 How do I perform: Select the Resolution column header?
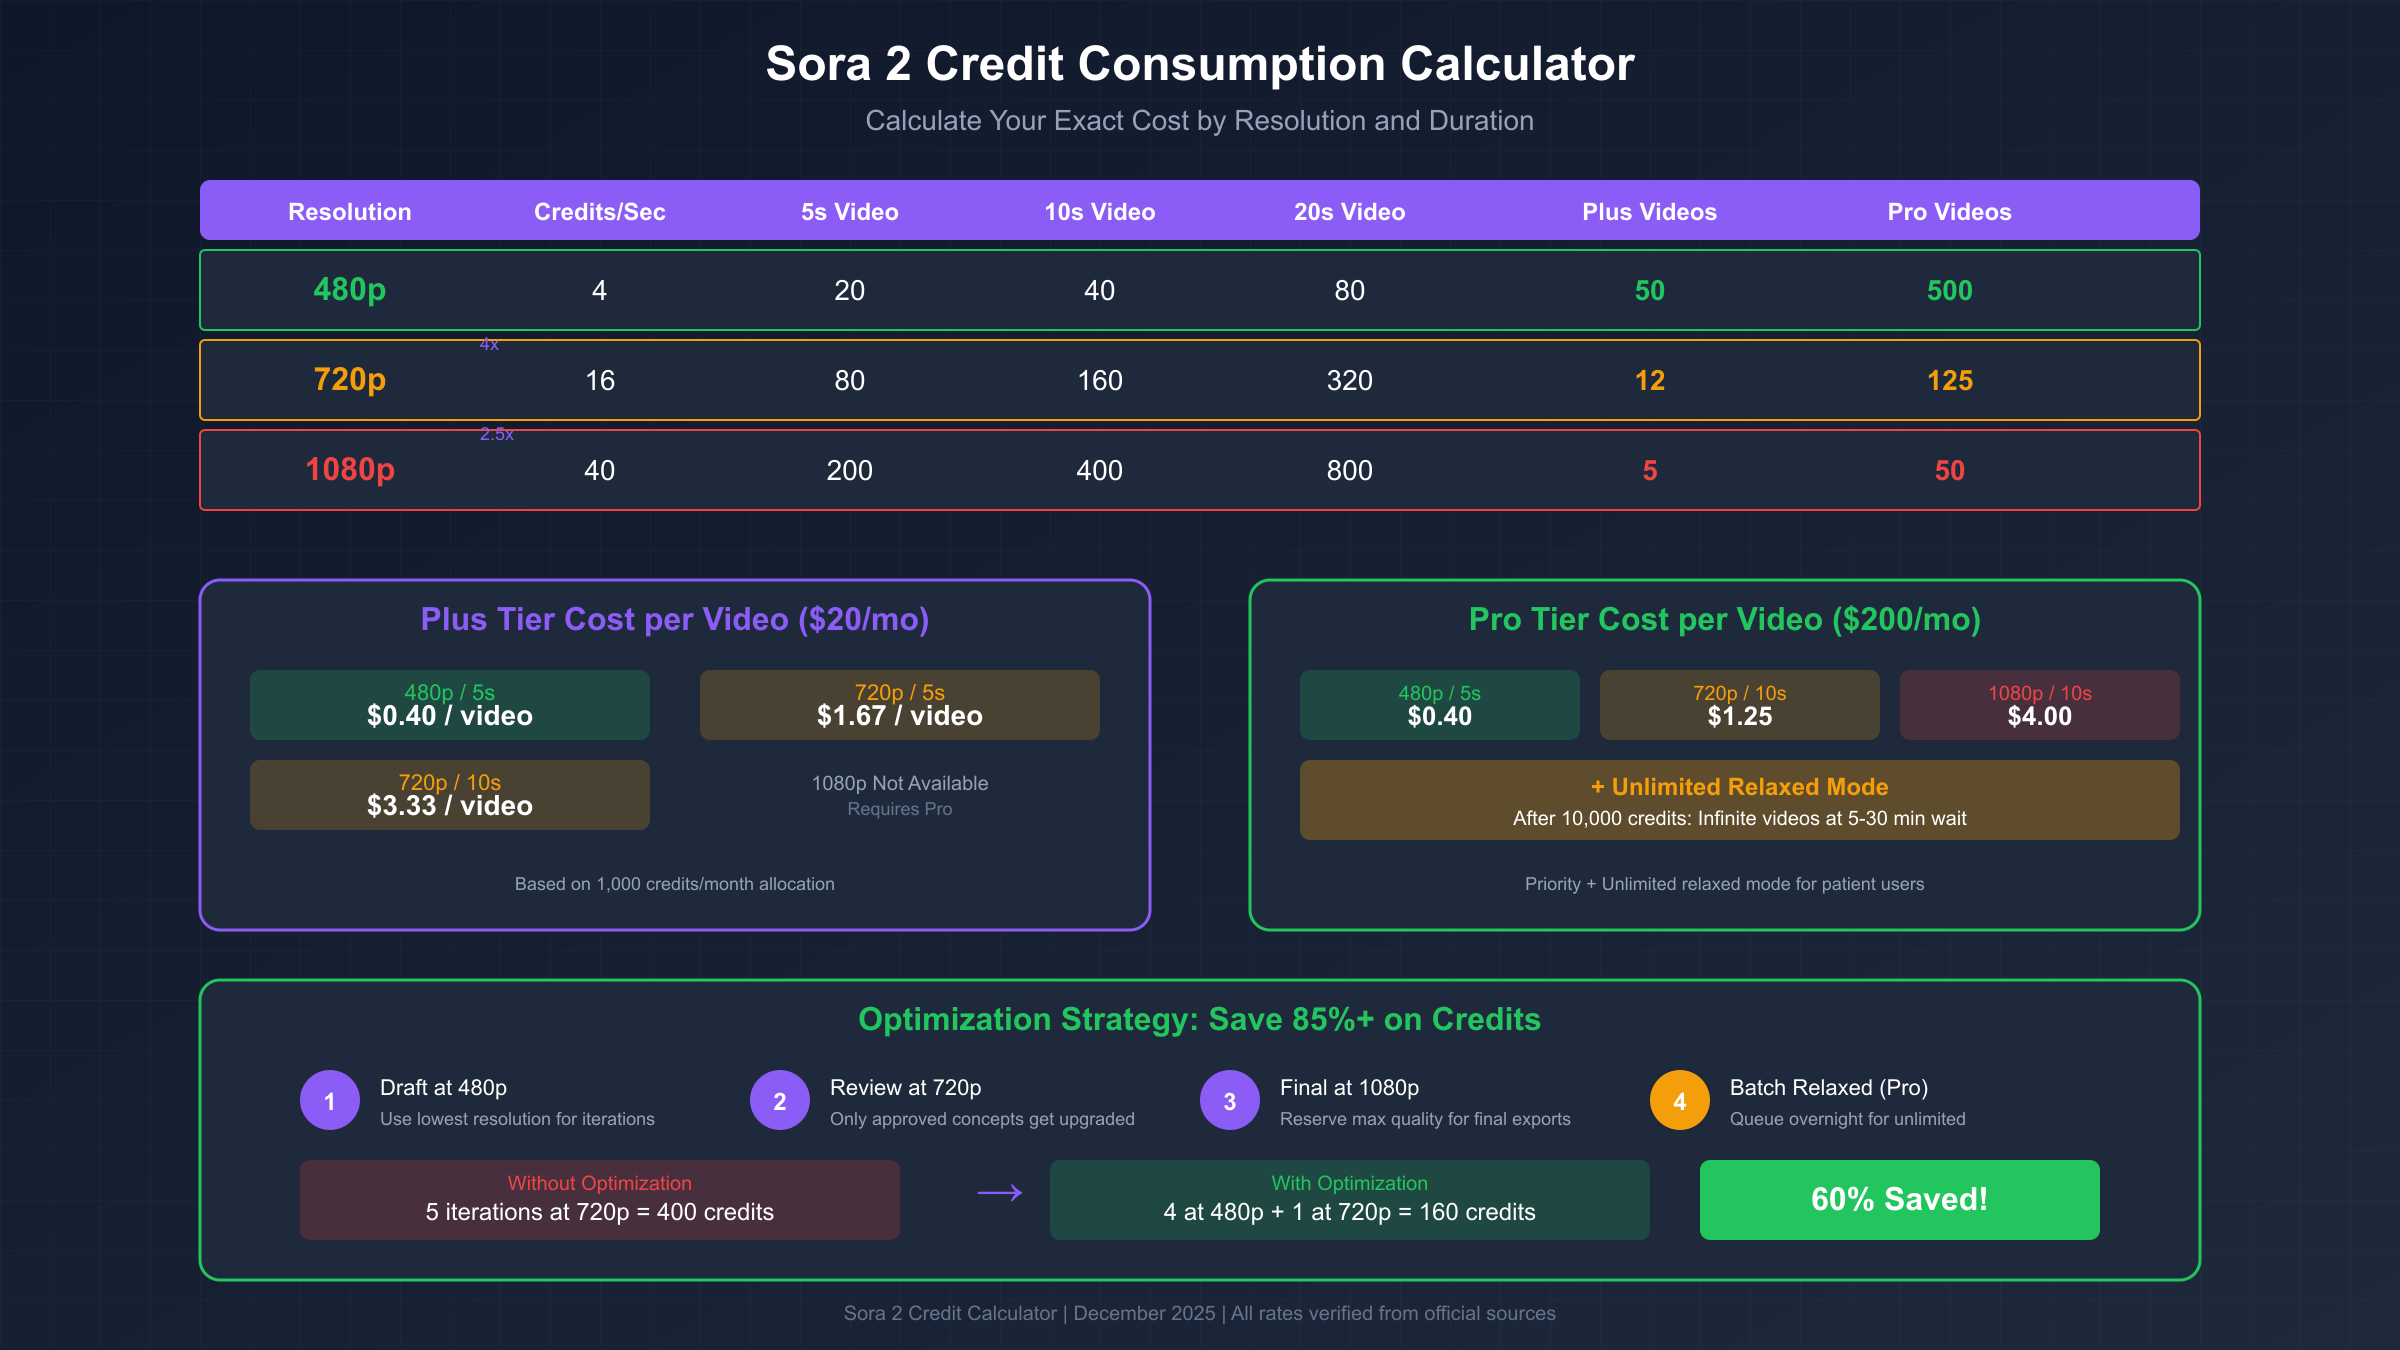tap(350, 212)
